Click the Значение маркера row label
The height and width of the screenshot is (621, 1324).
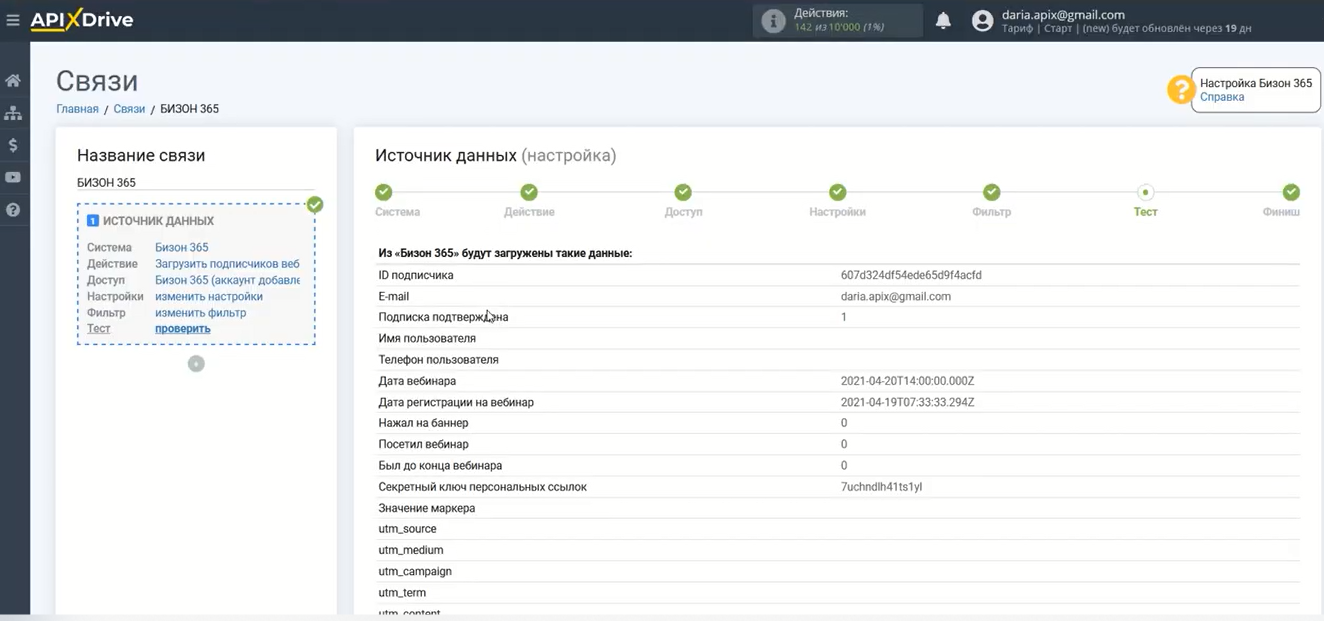(427, 508)
